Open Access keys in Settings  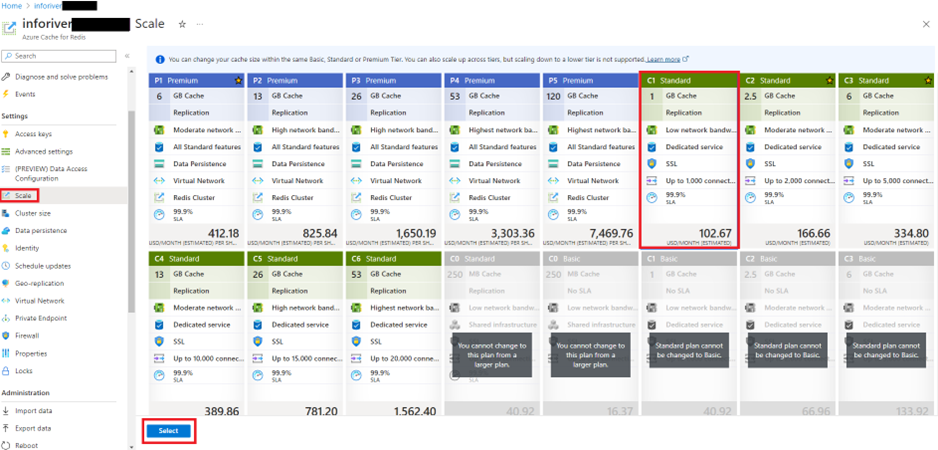(33, 133)
